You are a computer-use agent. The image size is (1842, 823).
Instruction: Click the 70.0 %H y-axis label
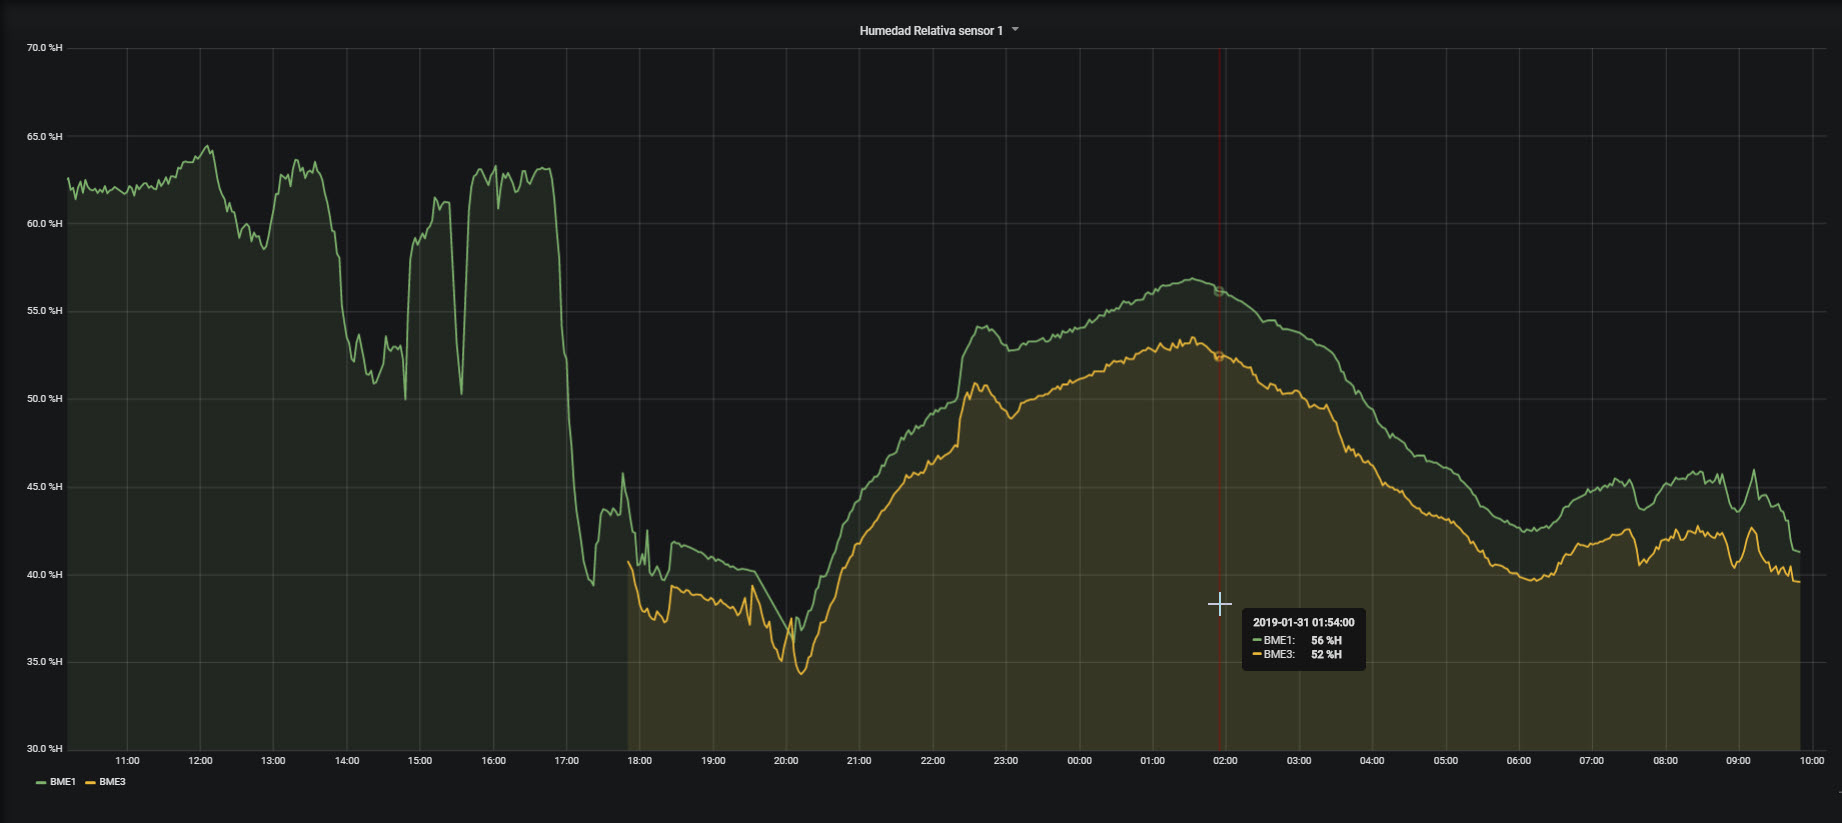(x=44, y=48)
